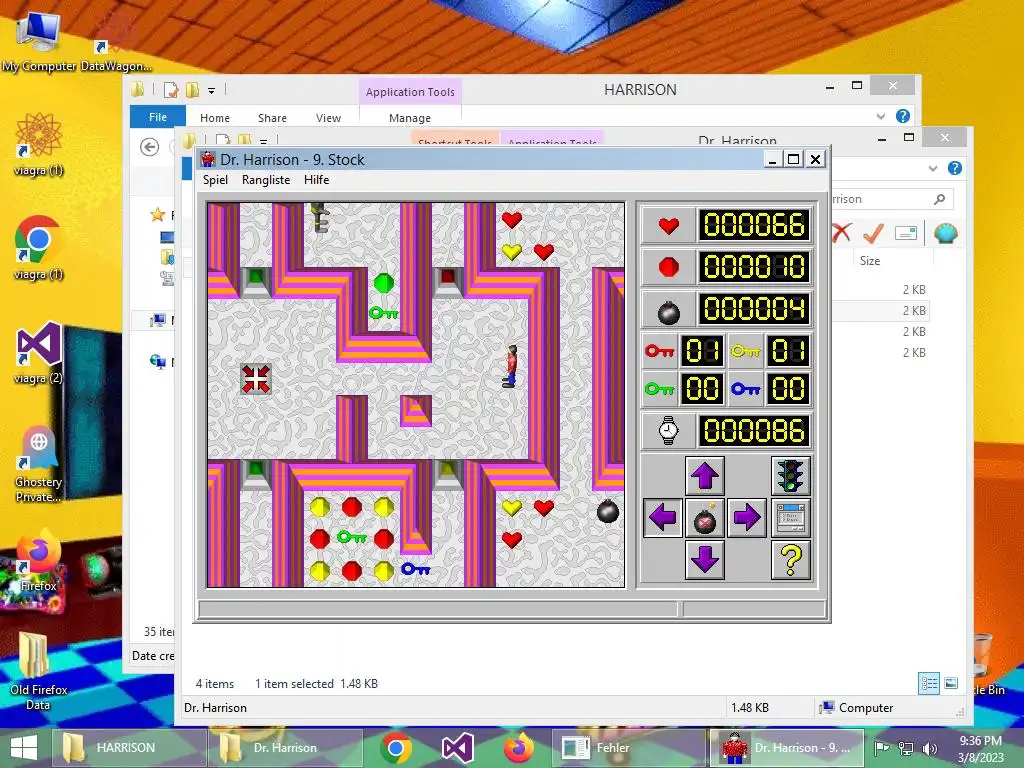Click the green key counter icon
The height and width of the screenshot is (768, 1024).
pyautogui.click(x=660, y=389)
